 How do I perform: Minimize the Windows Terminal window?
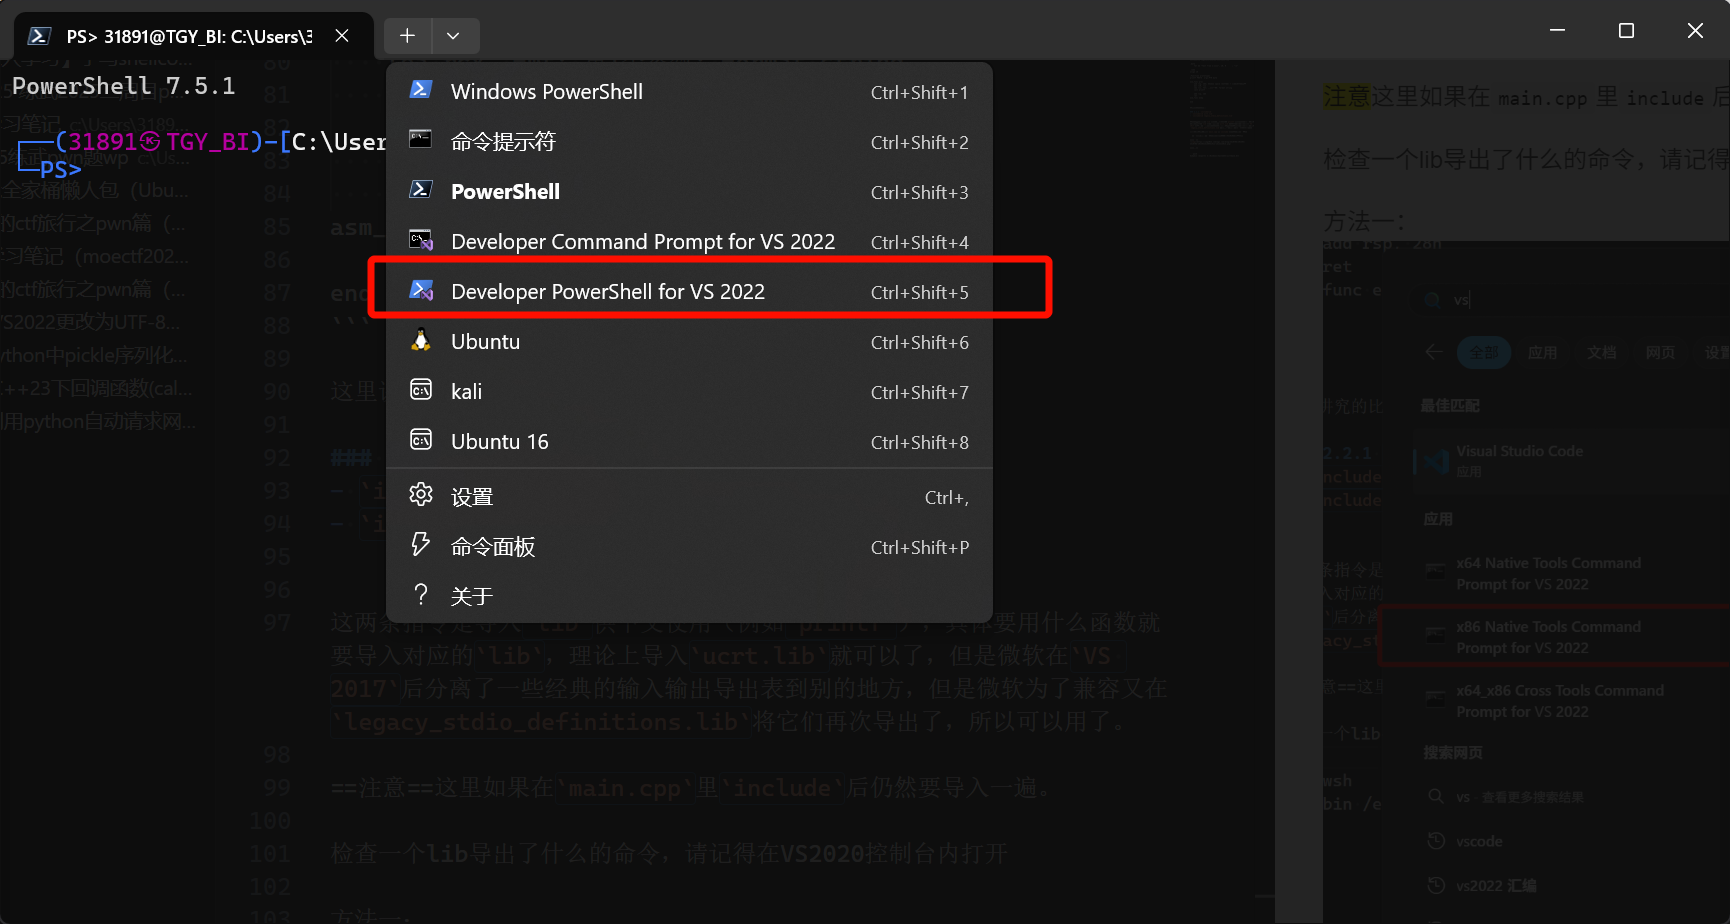[x=1557, y=30]
